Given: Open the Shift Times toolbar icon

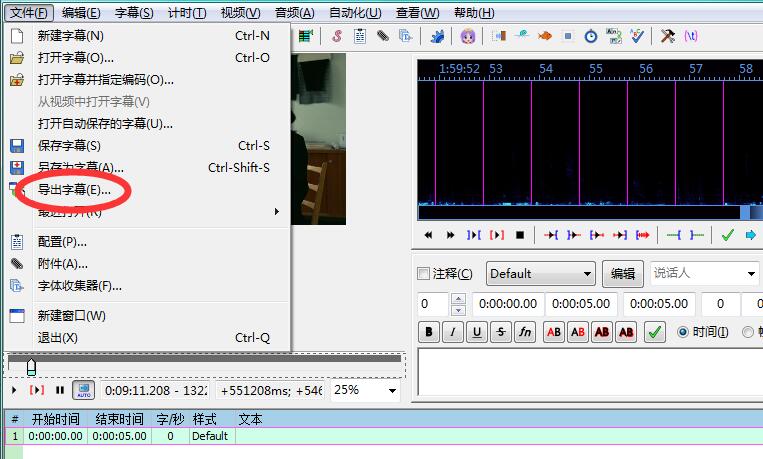Looking at the screenshot, I should pos(499,36).
